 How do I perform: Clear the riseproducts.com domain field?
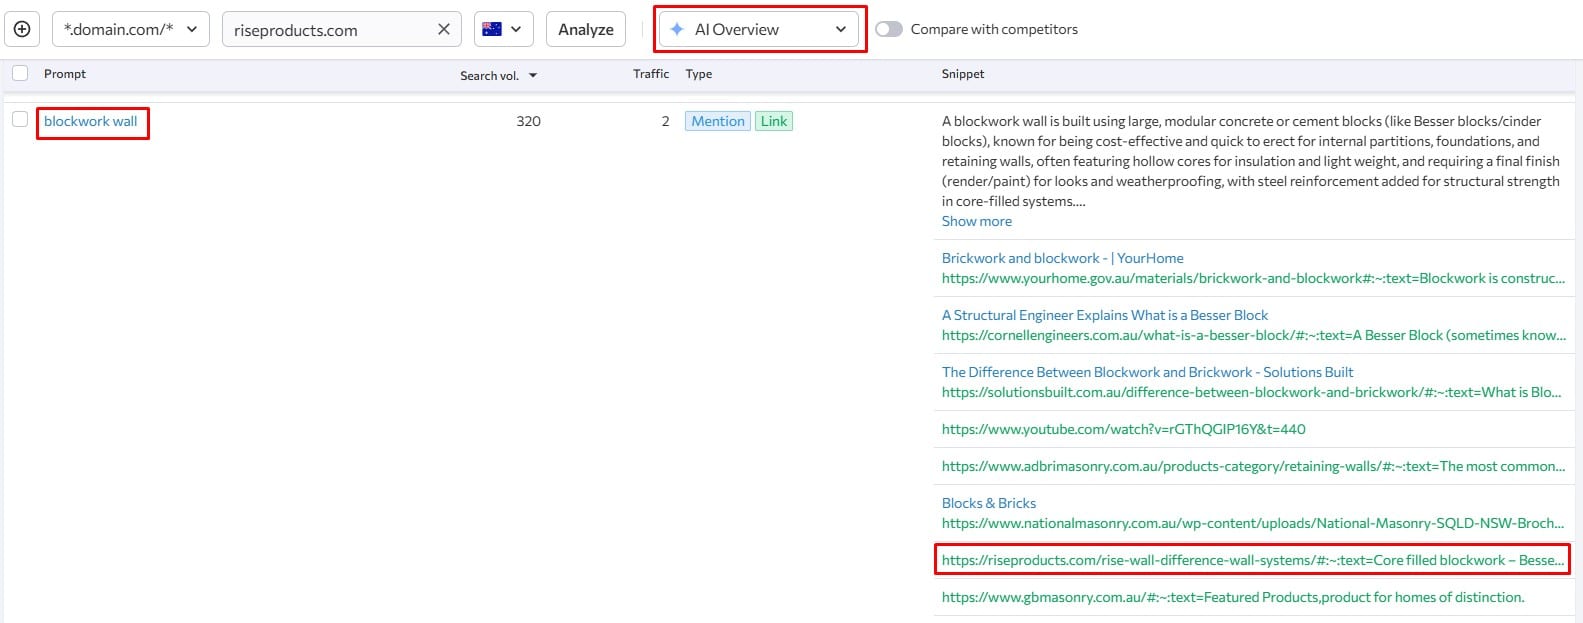pos(444,29)
